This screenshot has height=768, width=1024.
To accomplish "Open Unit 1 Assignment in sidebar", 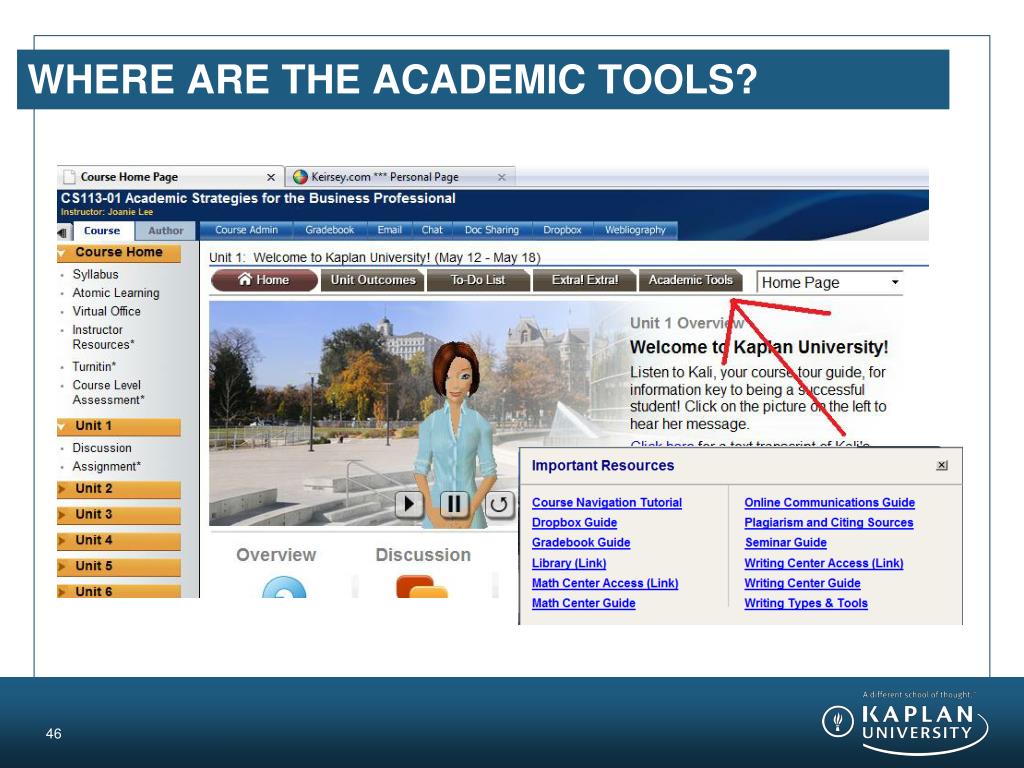I will tap(106, 466).
